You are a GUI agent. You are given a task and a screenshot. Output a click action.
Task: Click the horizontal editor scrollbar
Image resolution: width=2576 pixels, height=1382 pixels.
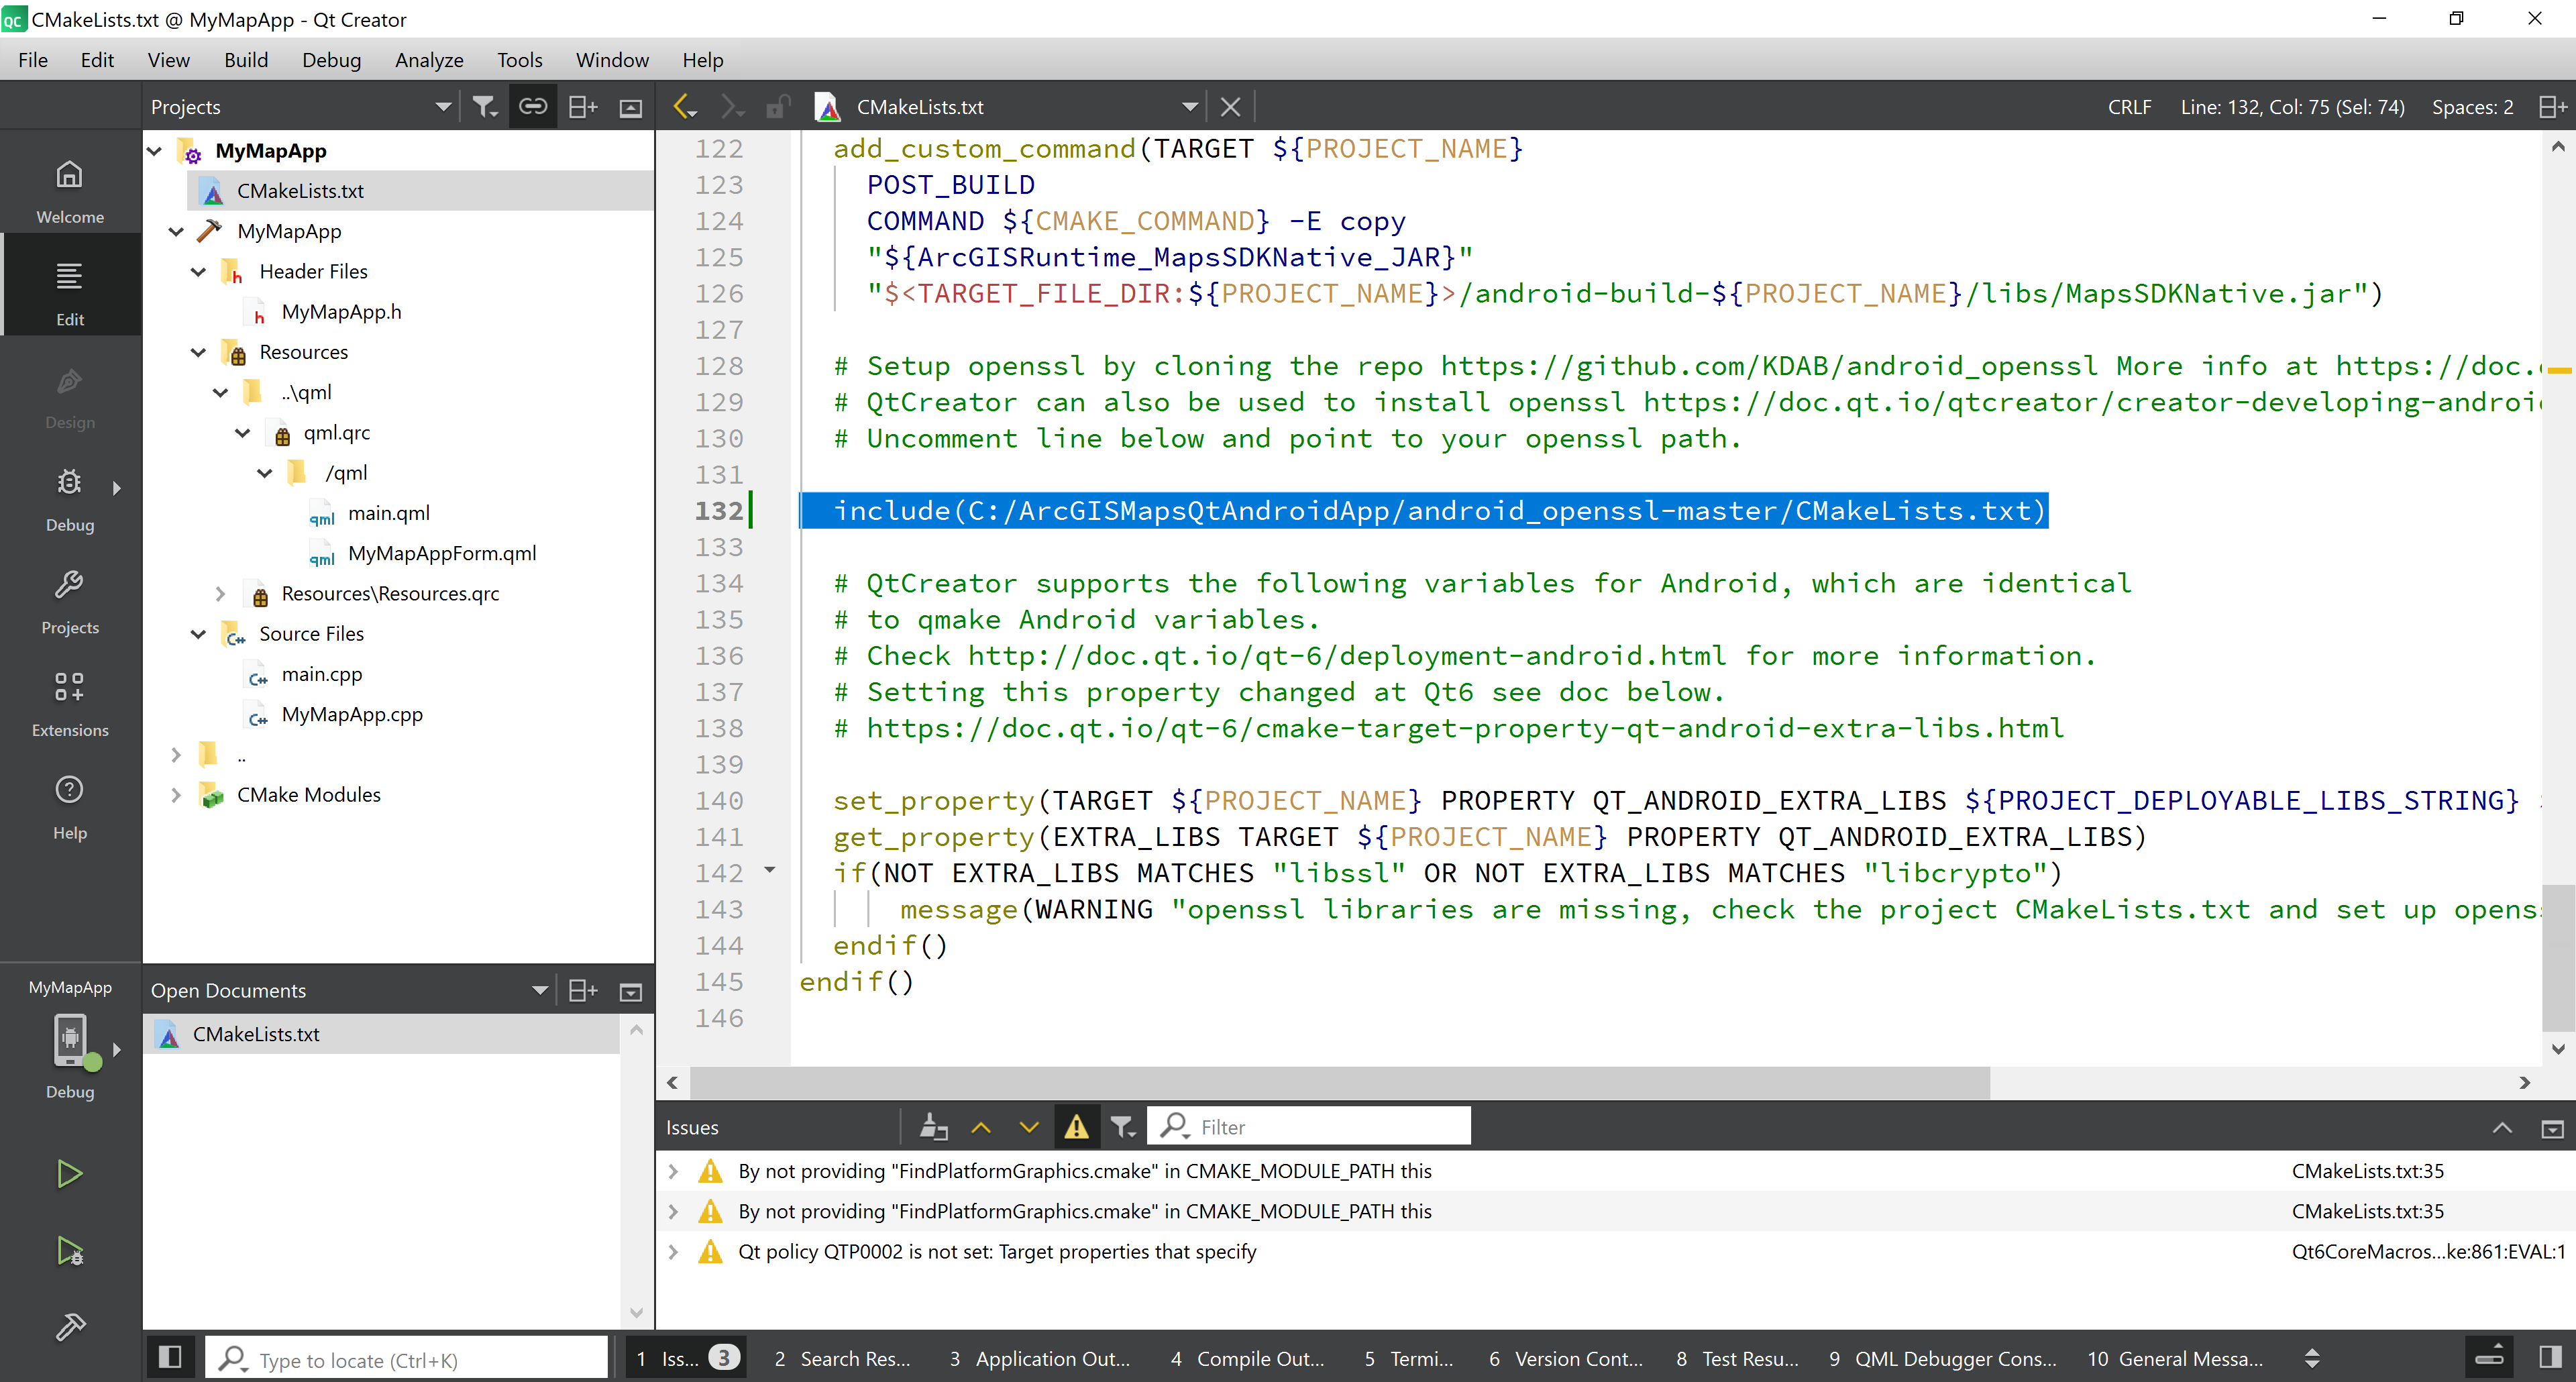[x=1339, y=1082]
